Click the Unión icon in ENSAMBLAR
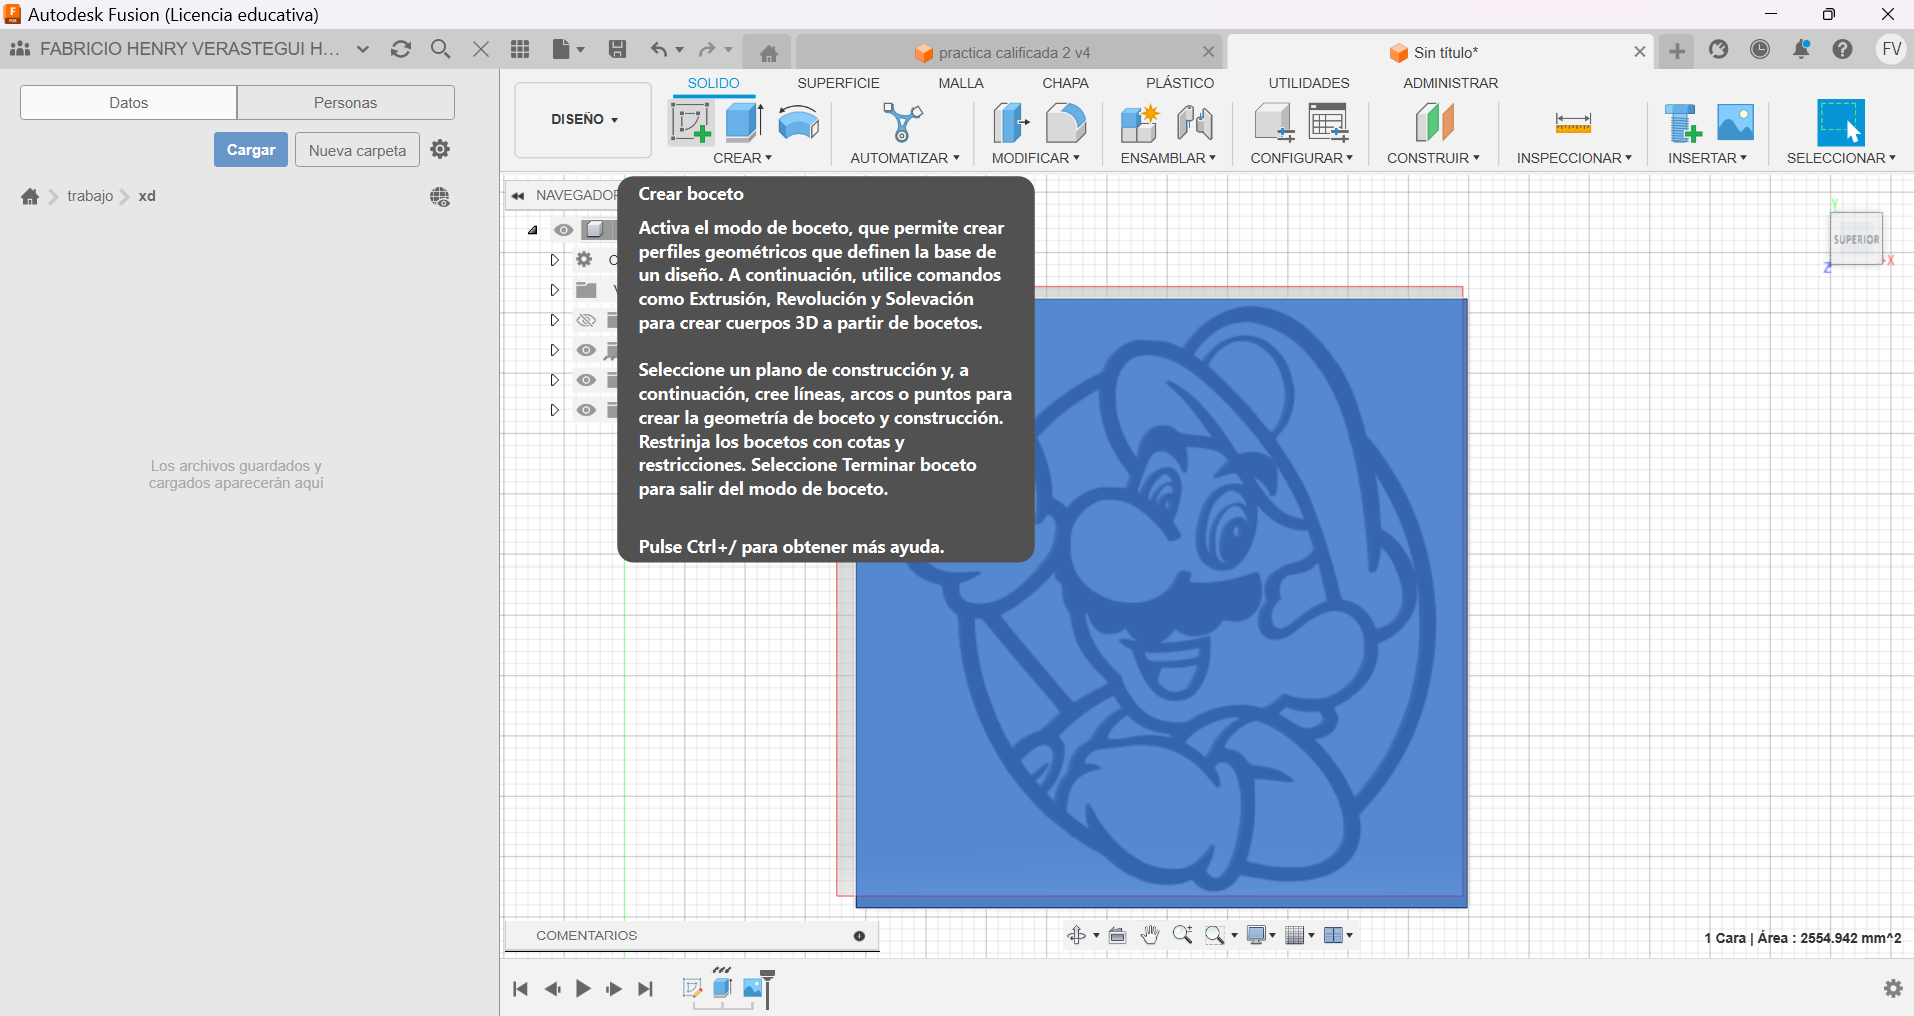This screenshot has width=1914, height=1016. [x=1195, y=123]
